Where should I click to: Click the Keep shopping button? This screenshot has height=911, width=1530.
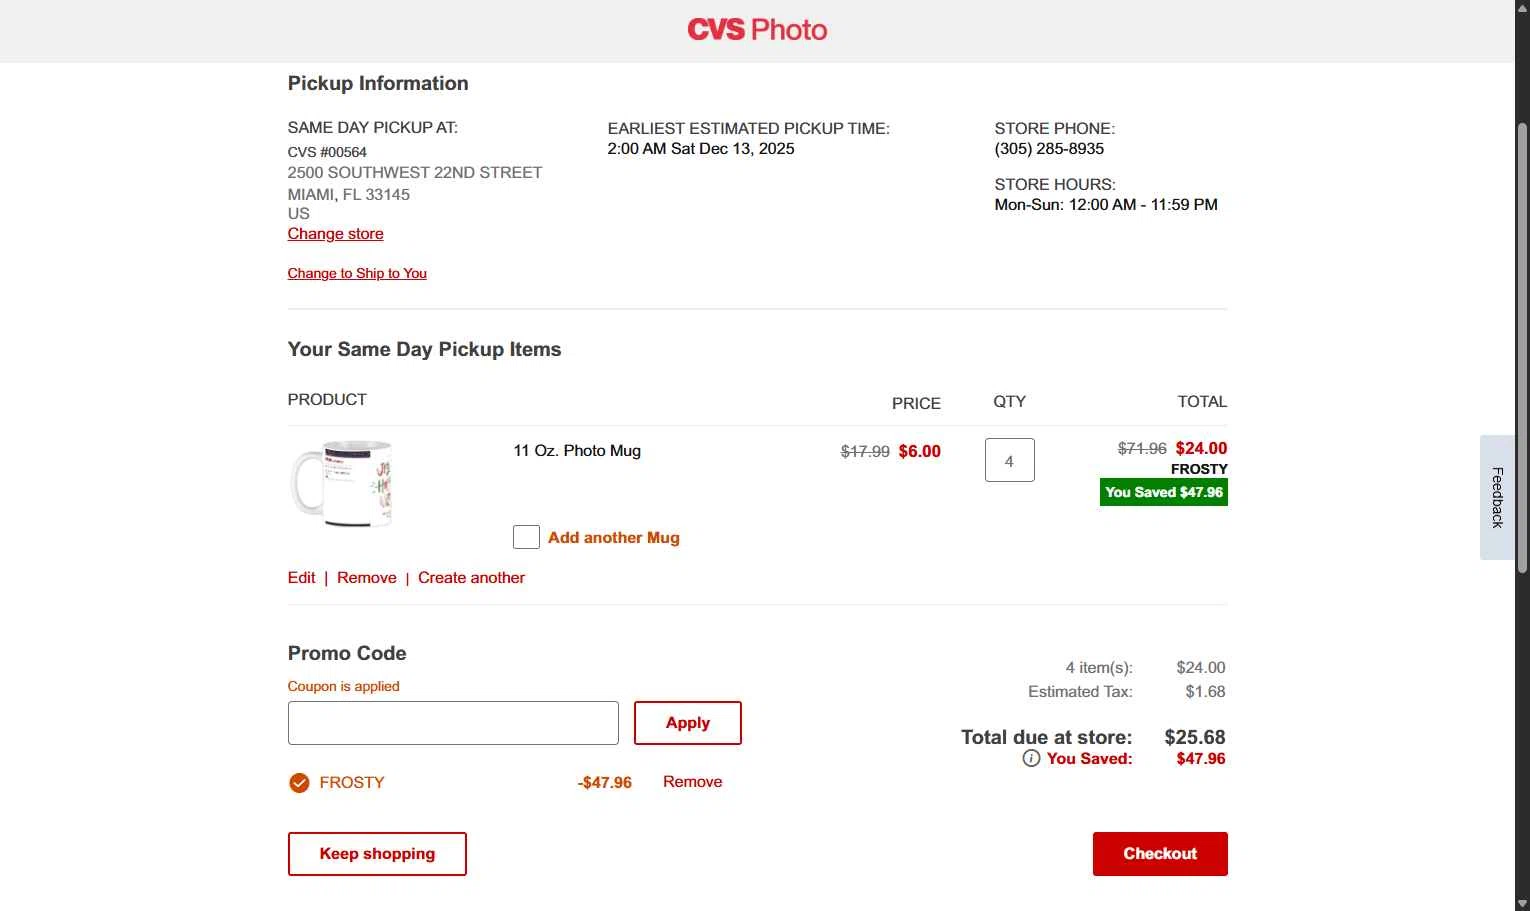(x=377, y=854)
